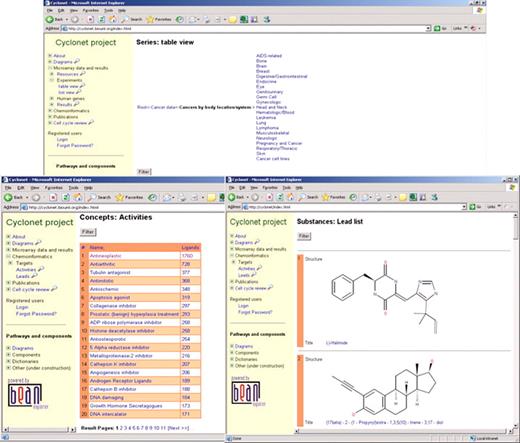Click Go button in the Series table view window
Viewport: 520px width, 443px height.
[x=440, y=29]
